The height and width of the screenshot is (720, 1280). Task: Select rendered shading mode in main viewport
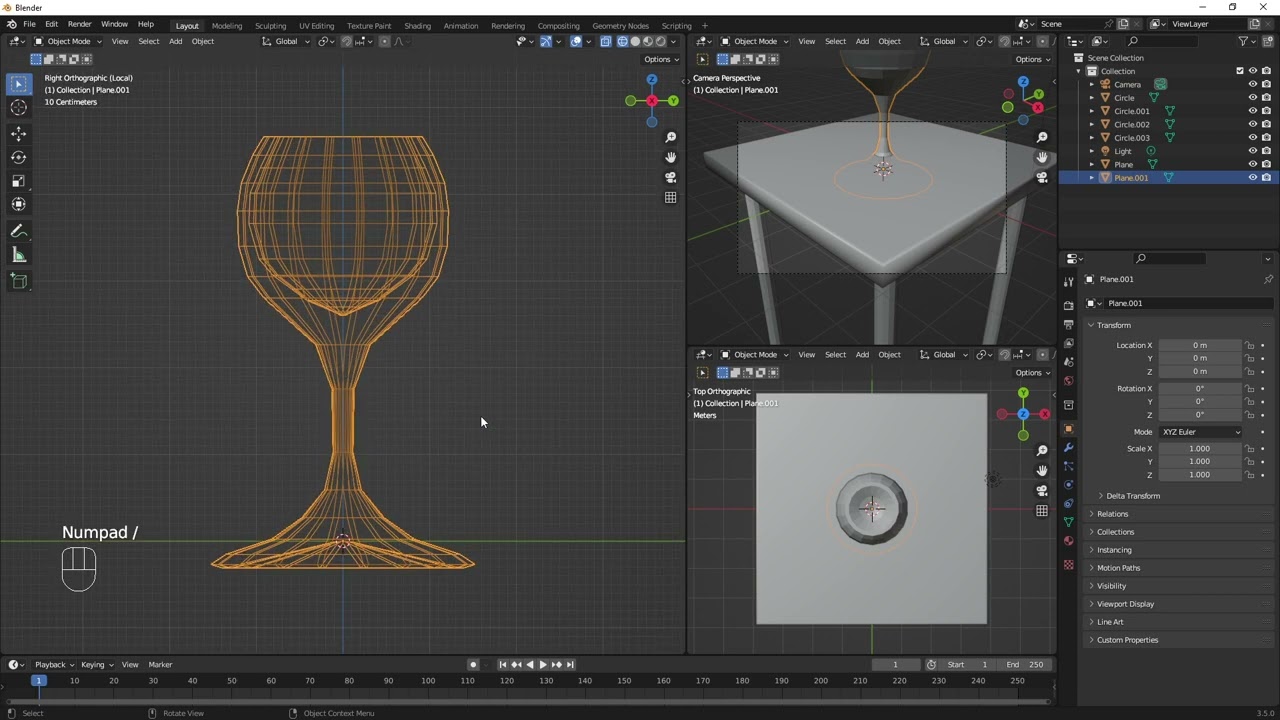pyautogui.click(x=661, y=42)
